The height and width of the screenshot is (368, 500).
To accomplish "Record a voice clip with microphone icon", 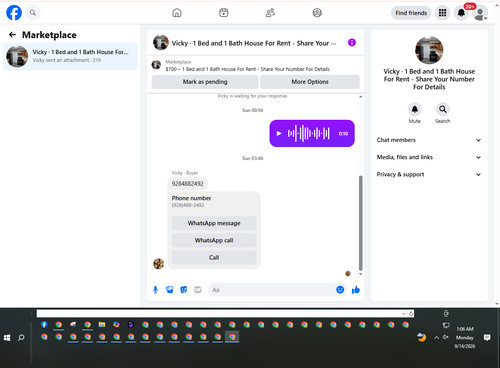I will [x=155, y=290].
